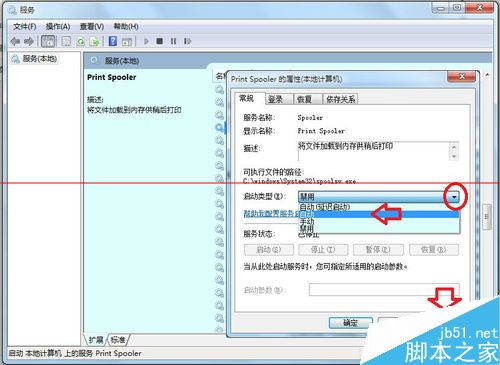Image resolution: width=500 pixels, height=365 pixels.
Task: Click the Properties sheet toolbar icon
Action: coord(66,41)
